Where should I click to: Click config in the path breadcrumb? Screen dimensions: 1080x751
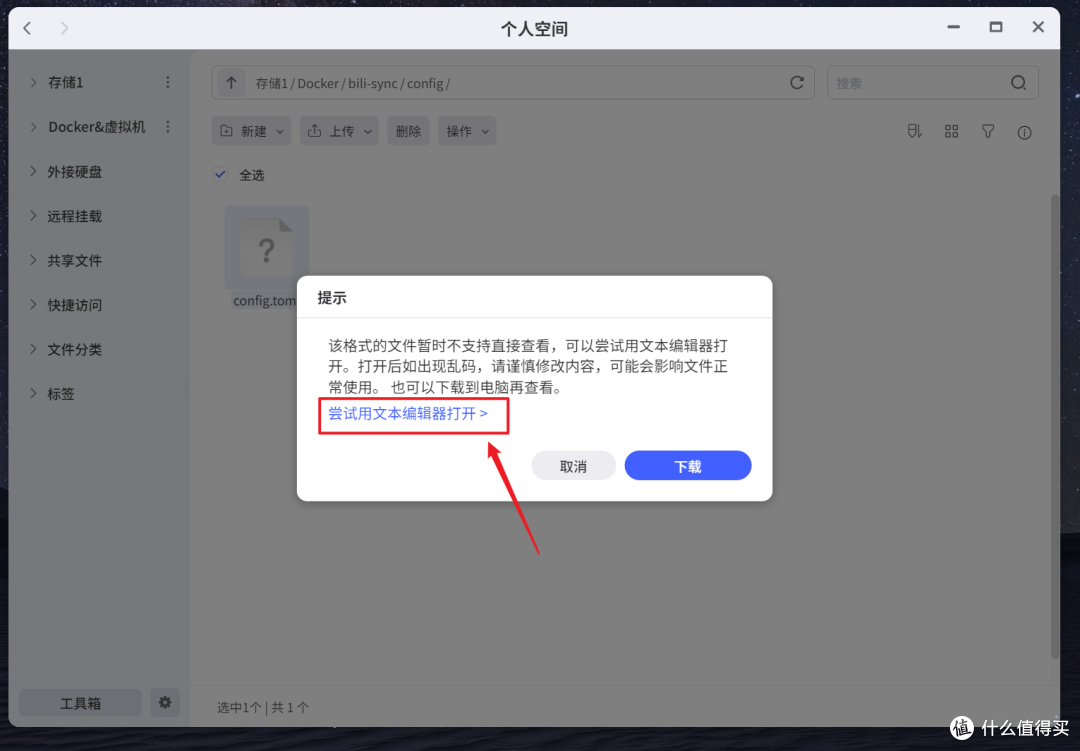425,83
